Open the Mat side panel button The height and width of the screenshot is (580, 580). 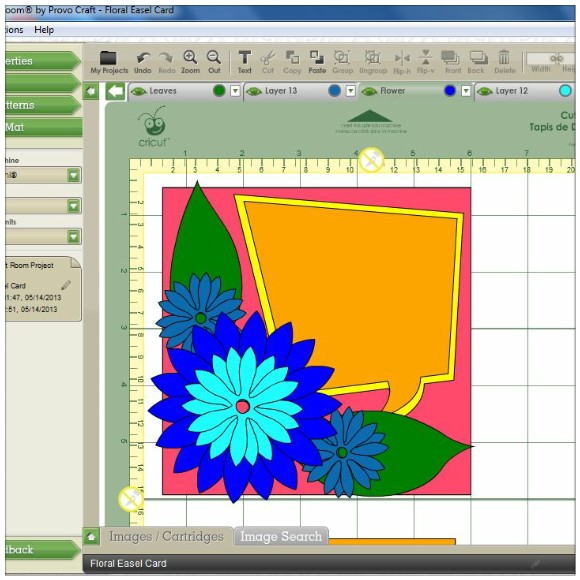click(43, 127)
